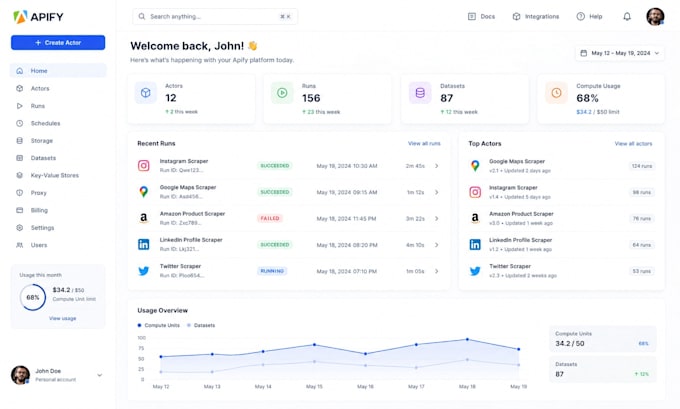The width and height of the screenshot is (680, 409).
Task: Click the View usage link
Action: 62,318
